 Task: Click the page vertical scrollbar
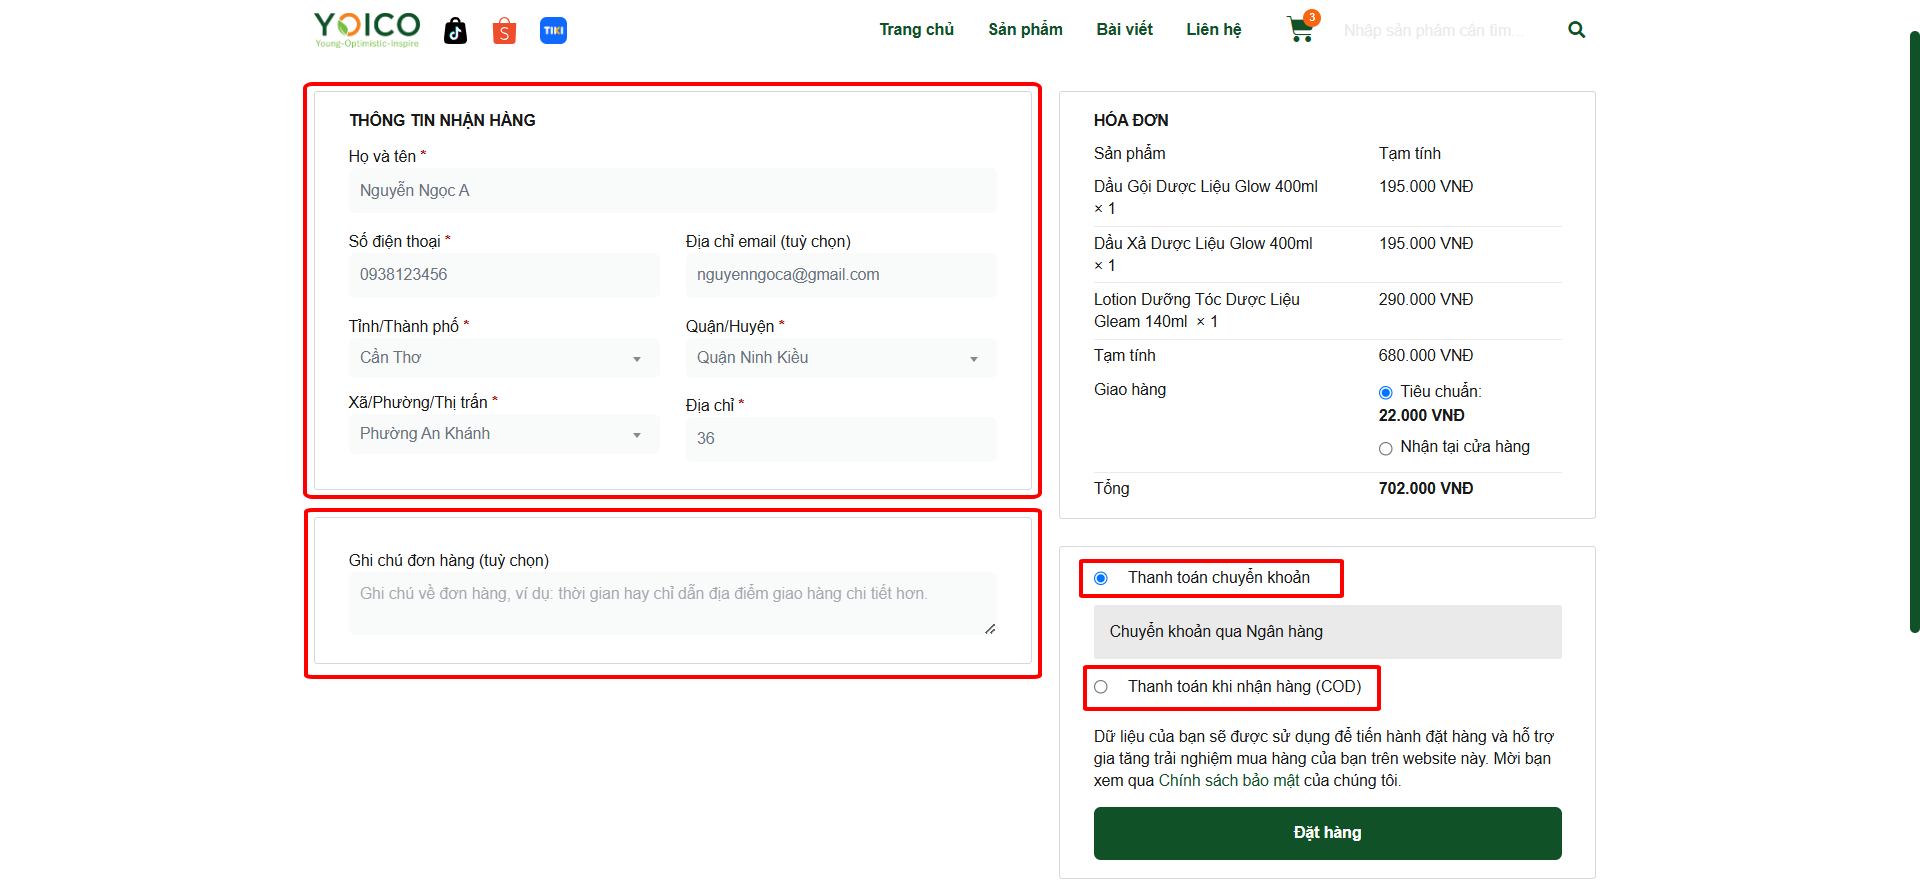(x=1914, y=330)
